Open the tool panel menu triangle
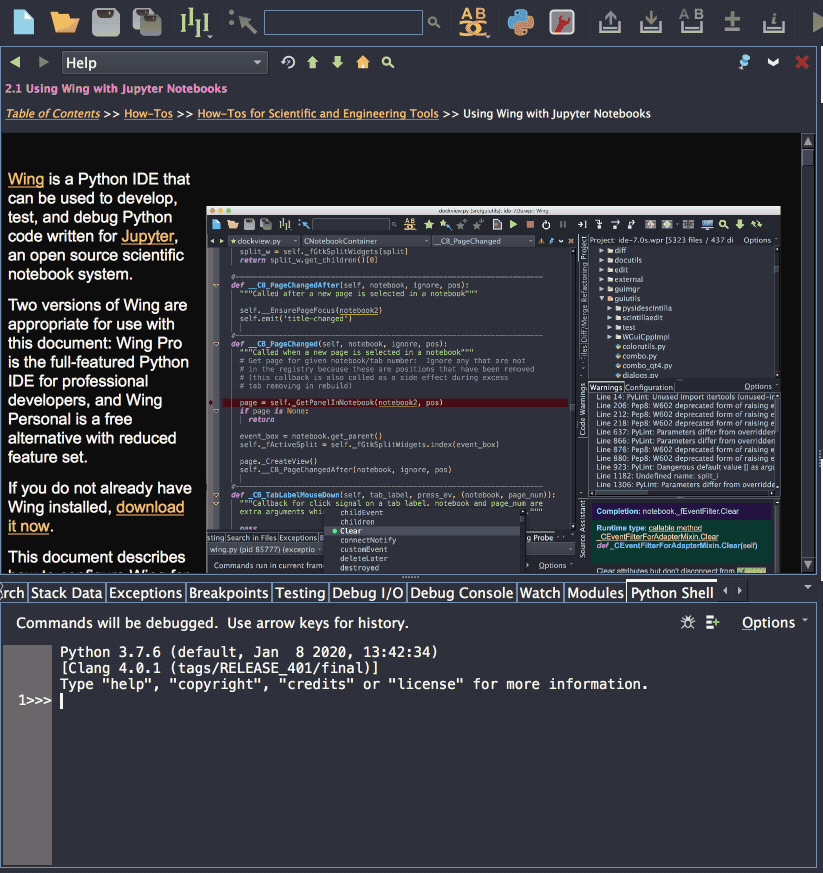Screen dimensions: 823x873 click(x=807, y=587)
